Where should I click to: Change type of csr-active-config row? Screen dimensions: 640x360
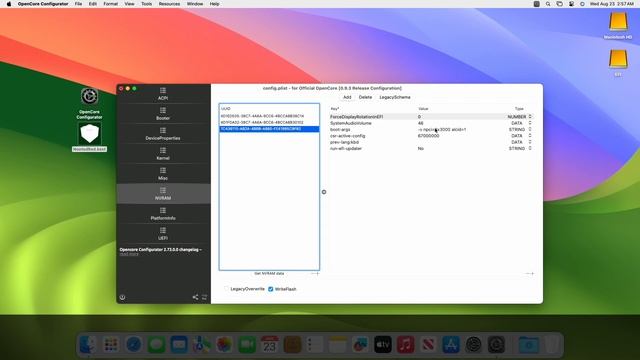530,136
